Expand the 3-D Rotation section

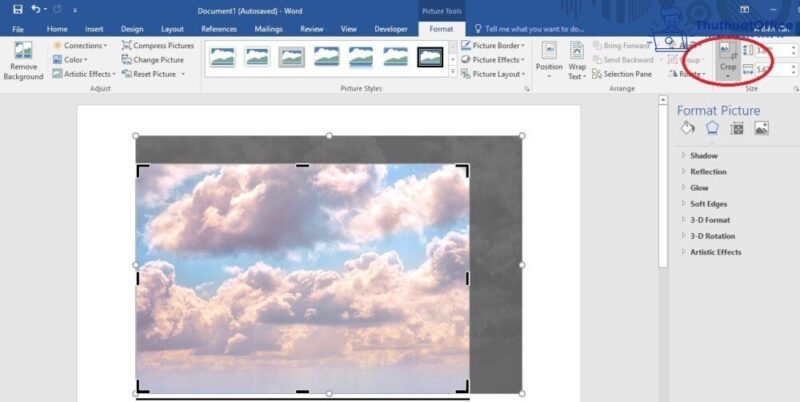tap(712, 236)
